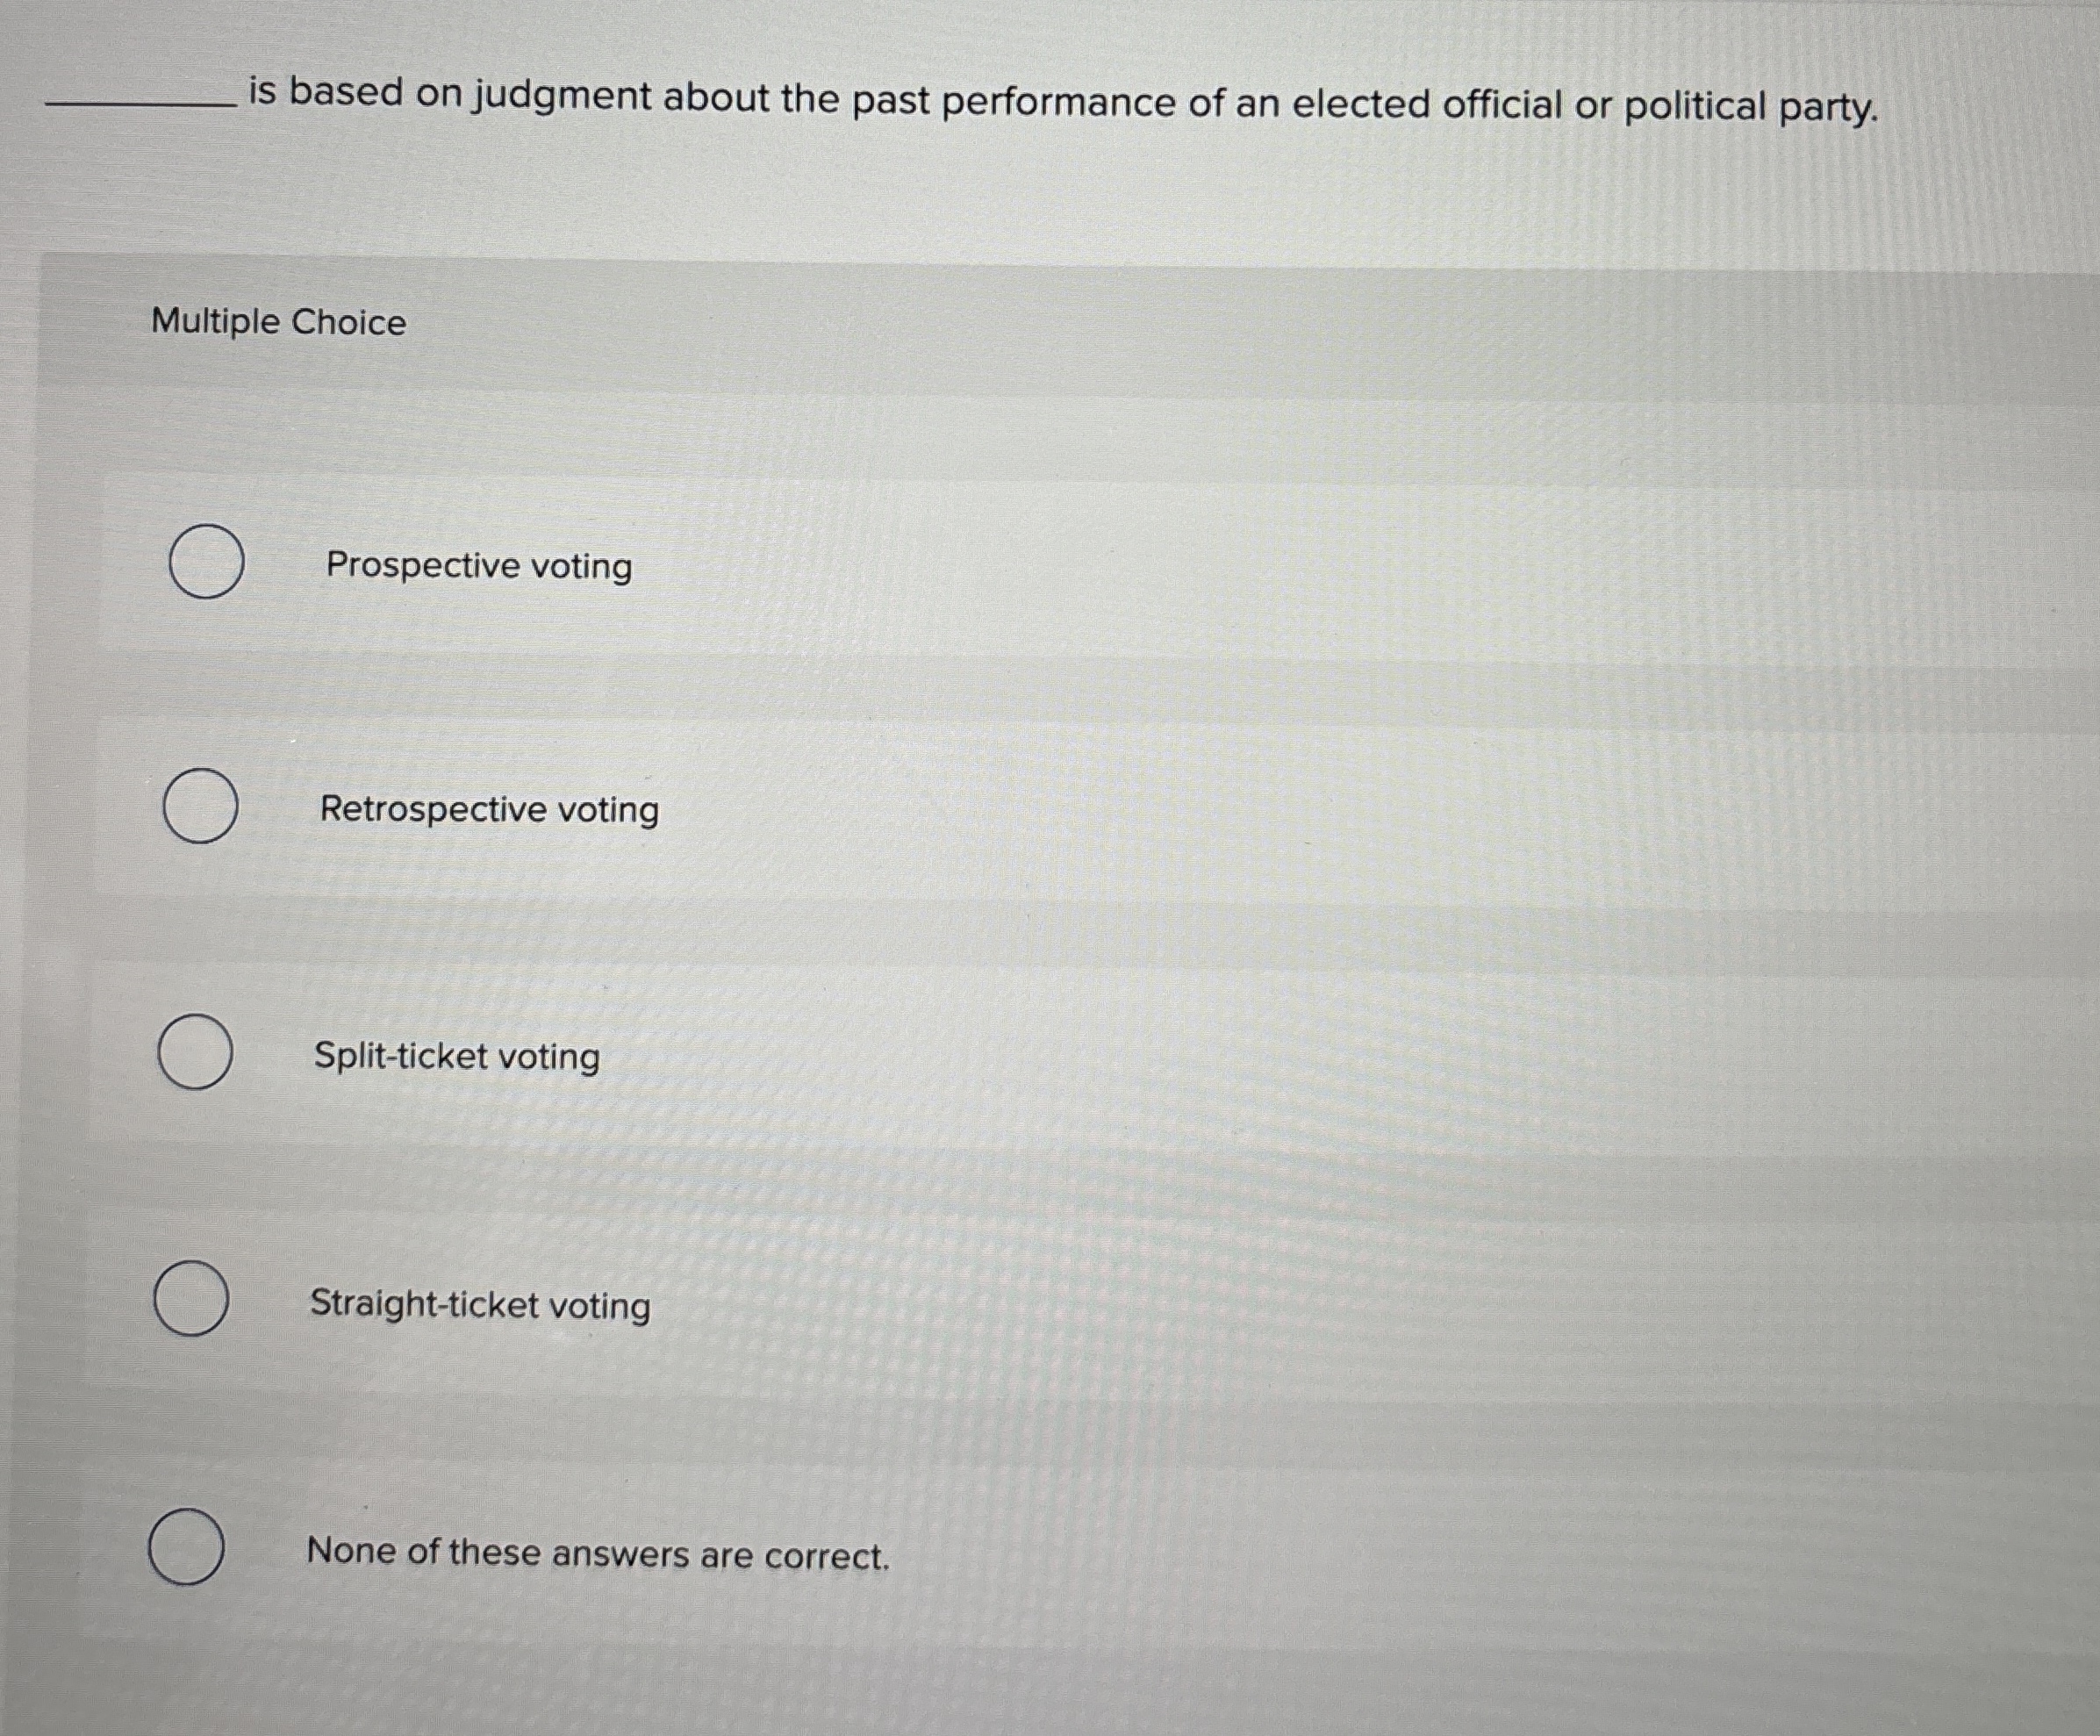Screen dimensions: 2100x1736
Task: Click the Prospective voting answer text
Action: tap(479, 566)
